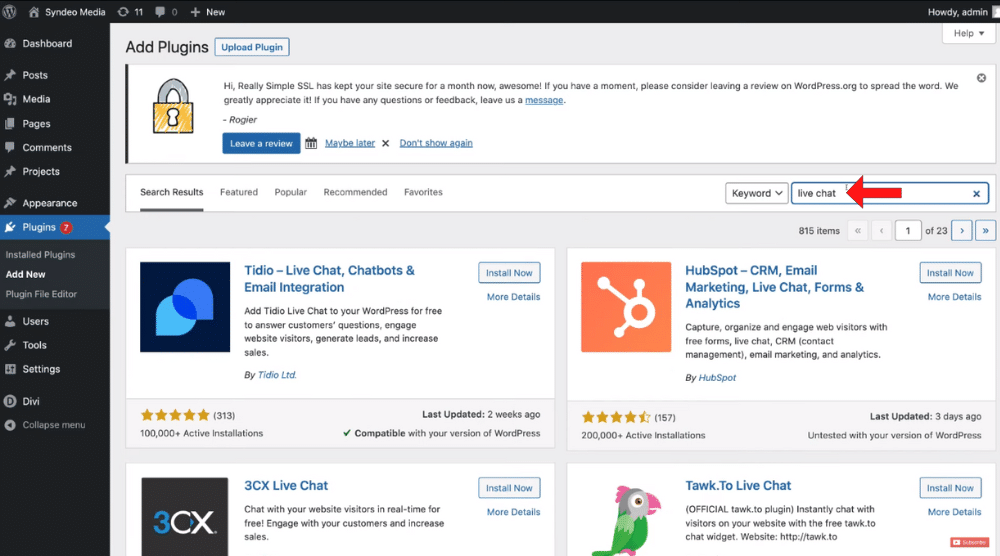
Task: Install the Tawk.To Live Chat plugin
Action: coord(950,488)
